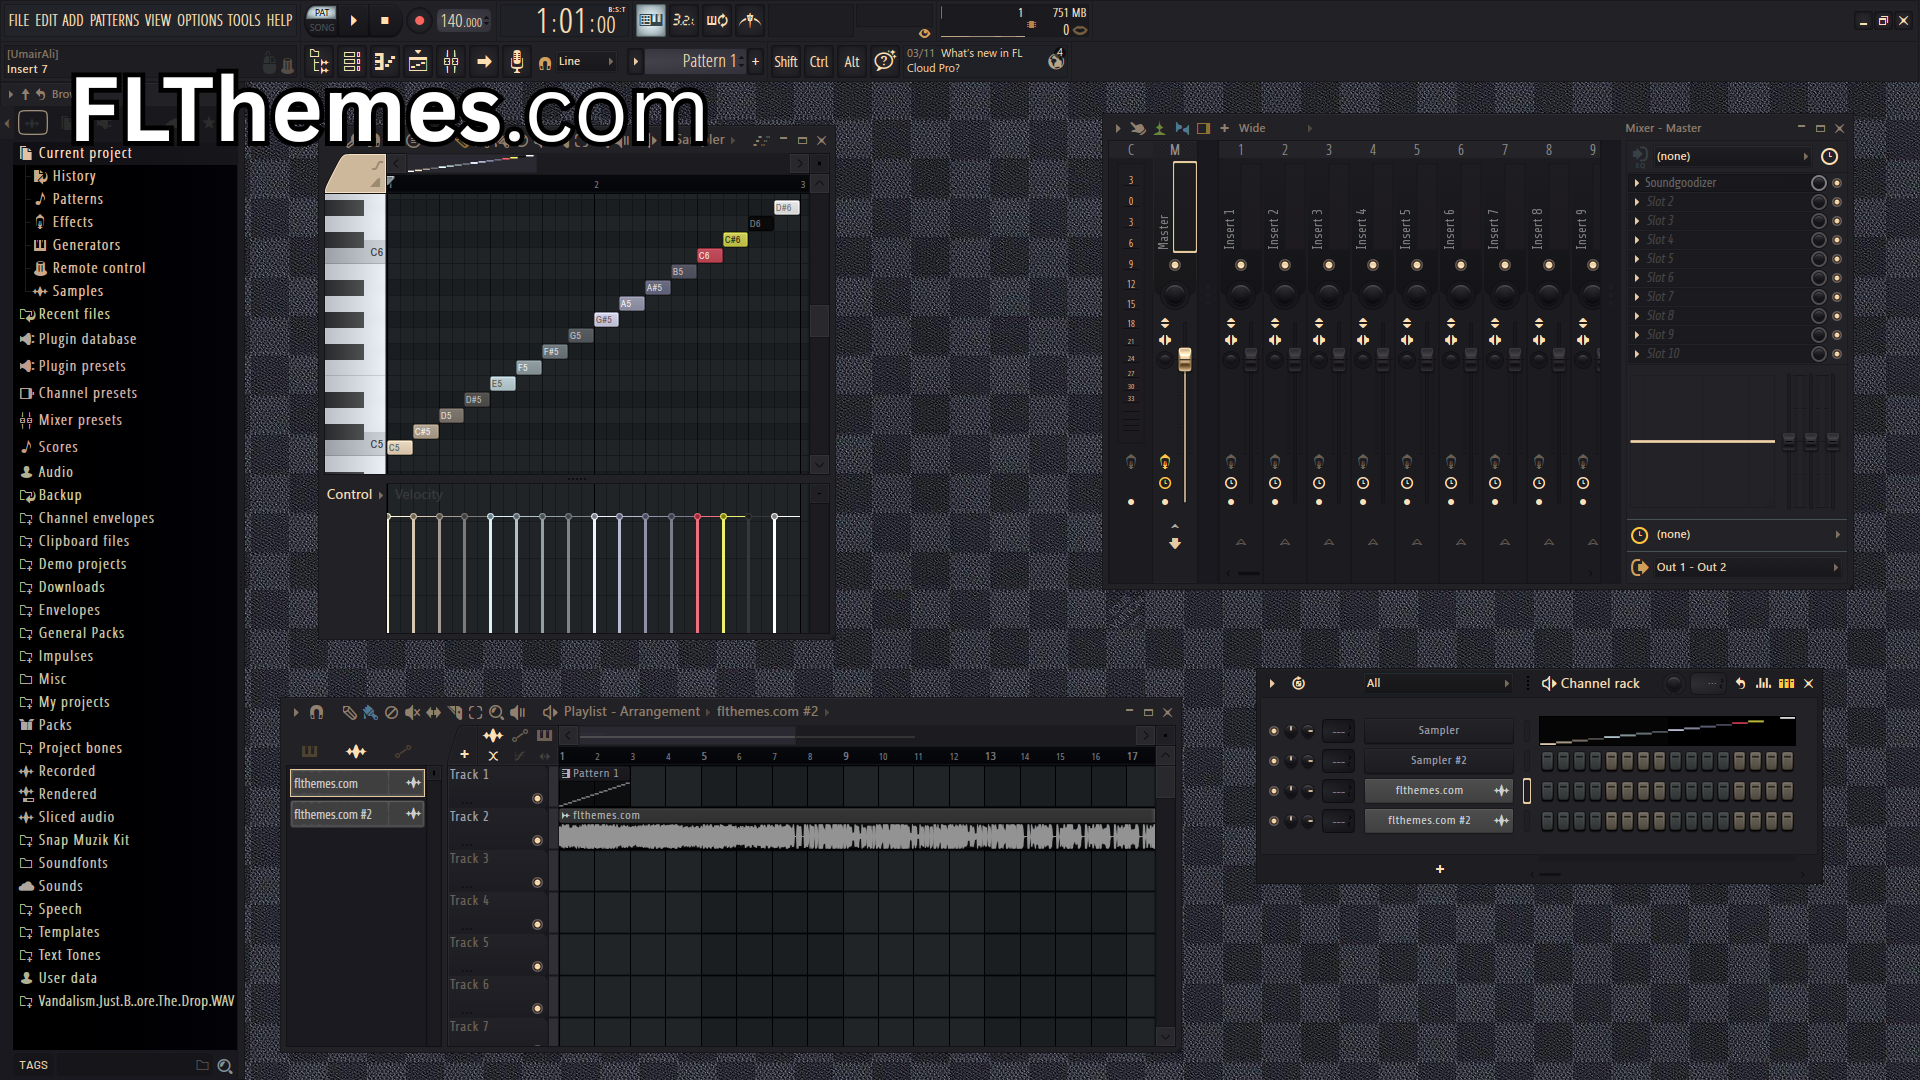1920x1080 pixels.
Task: Click the Channel rack undo arrow icon
Action: click(x=1740, y=684)
